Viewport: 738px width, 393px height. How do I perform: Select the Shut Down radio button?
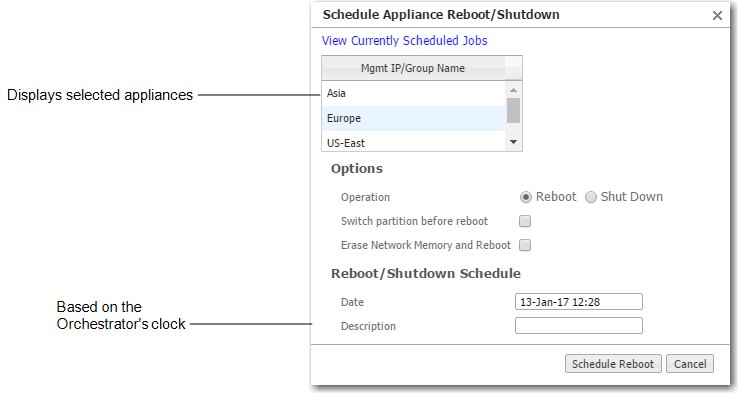(x=591, y=197)
